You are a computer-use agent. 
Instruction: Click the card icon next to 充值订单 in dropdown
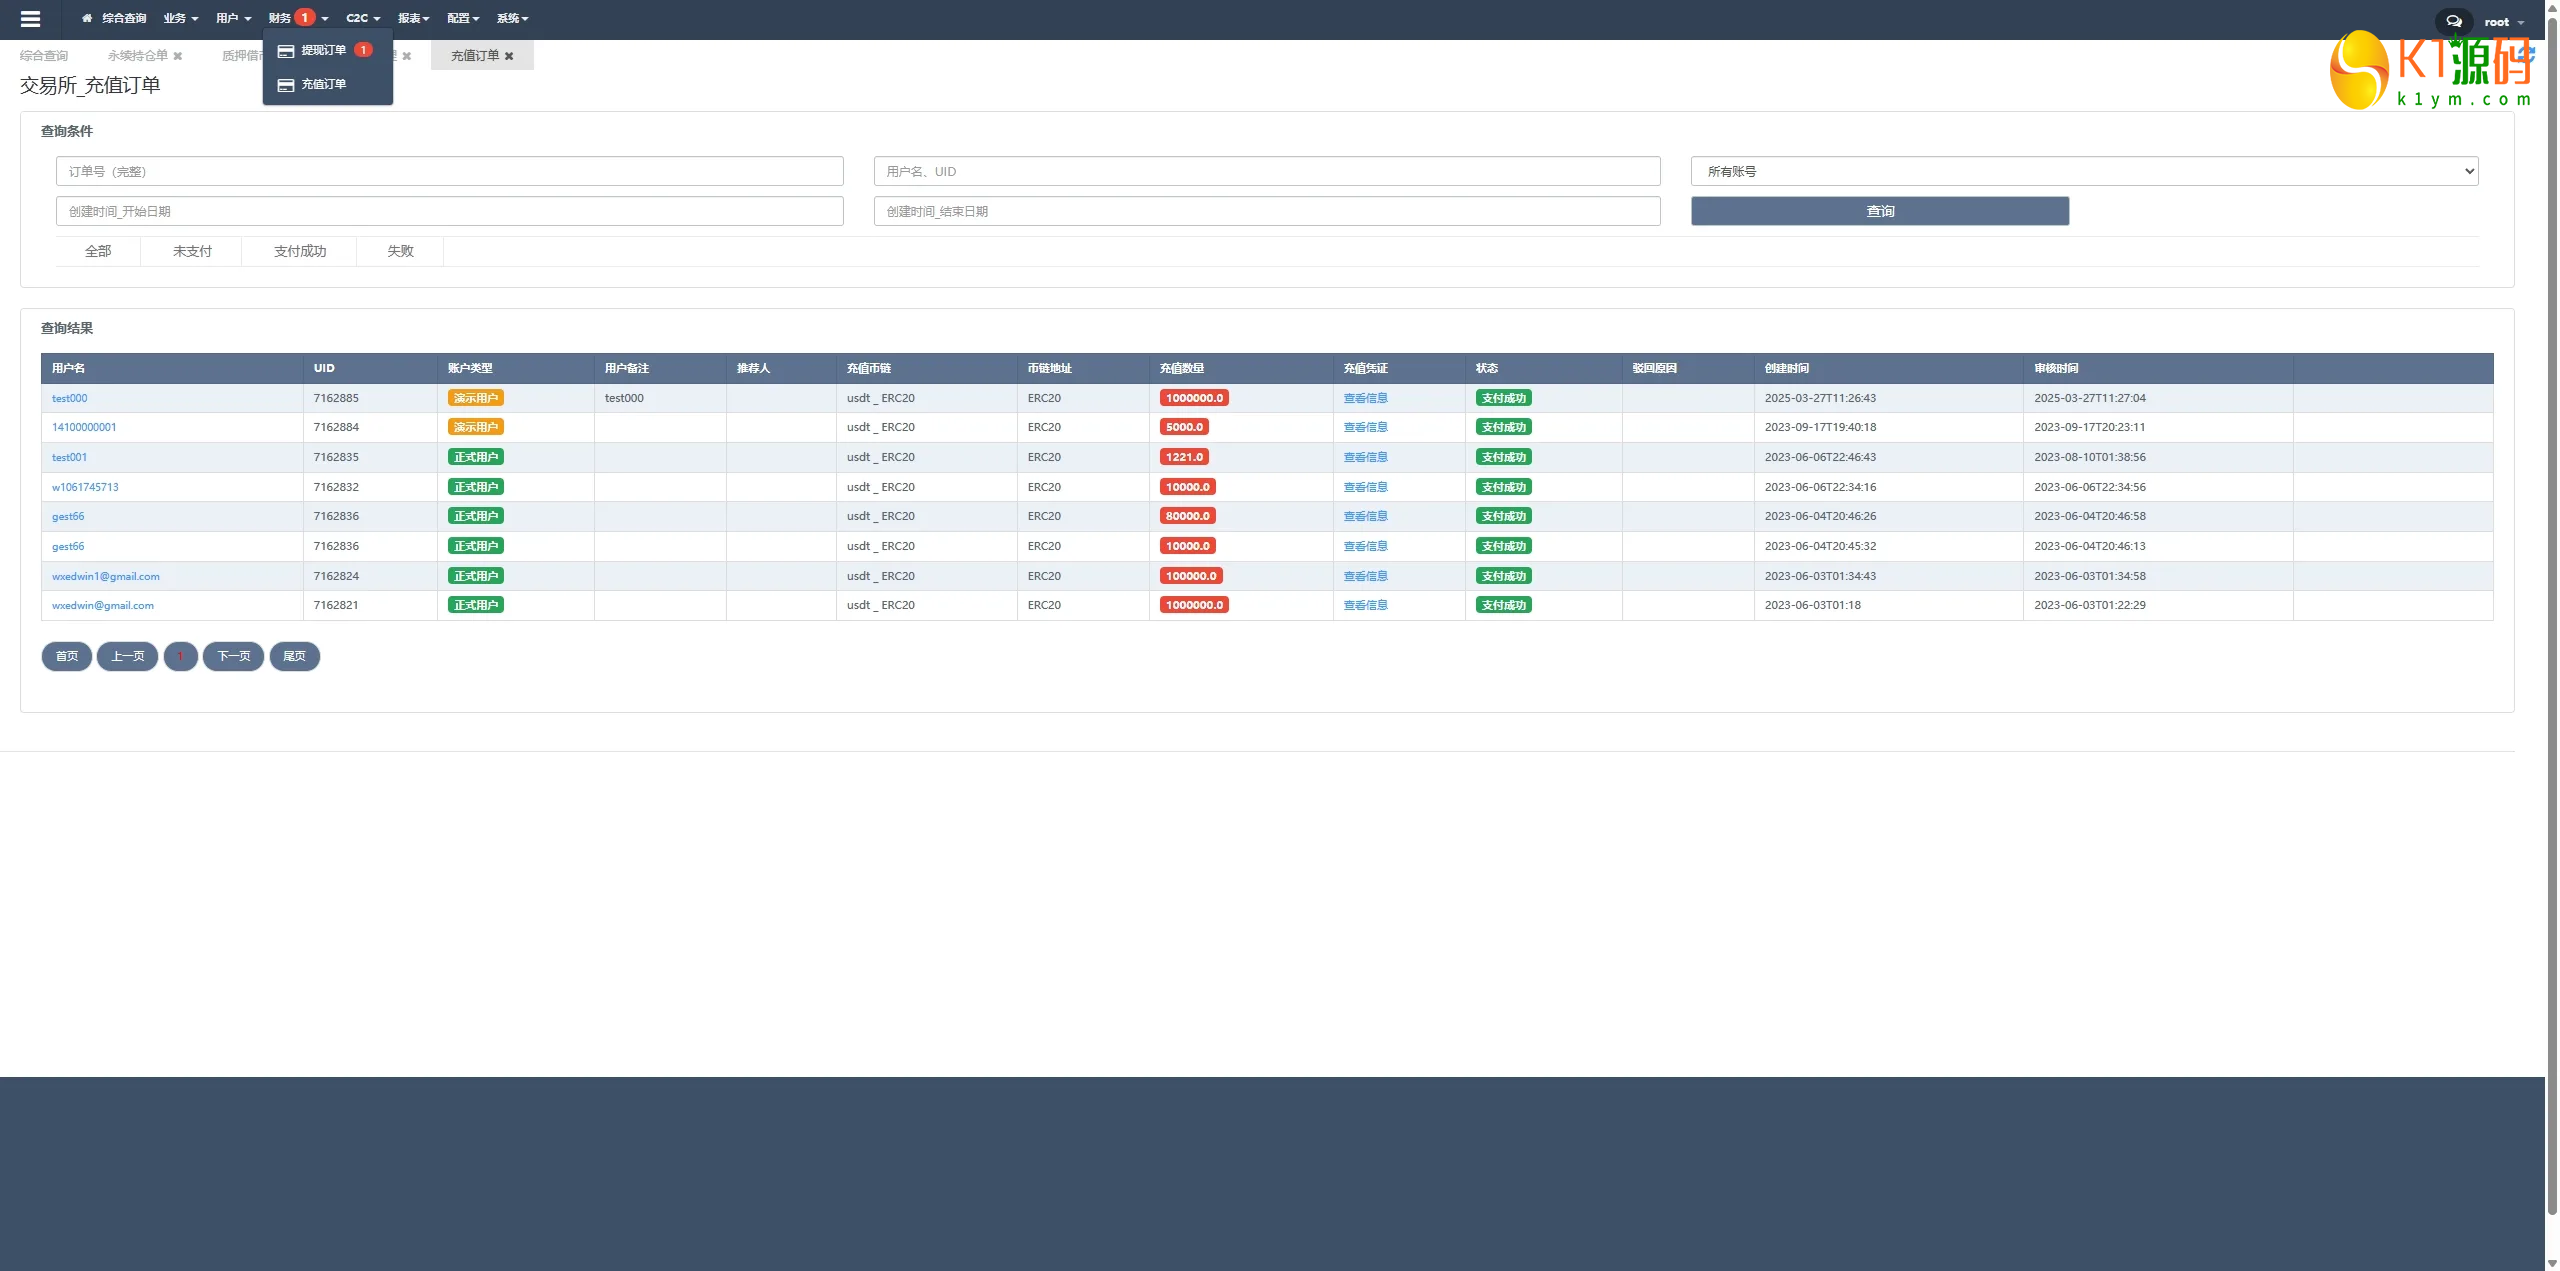pos(286,85)
